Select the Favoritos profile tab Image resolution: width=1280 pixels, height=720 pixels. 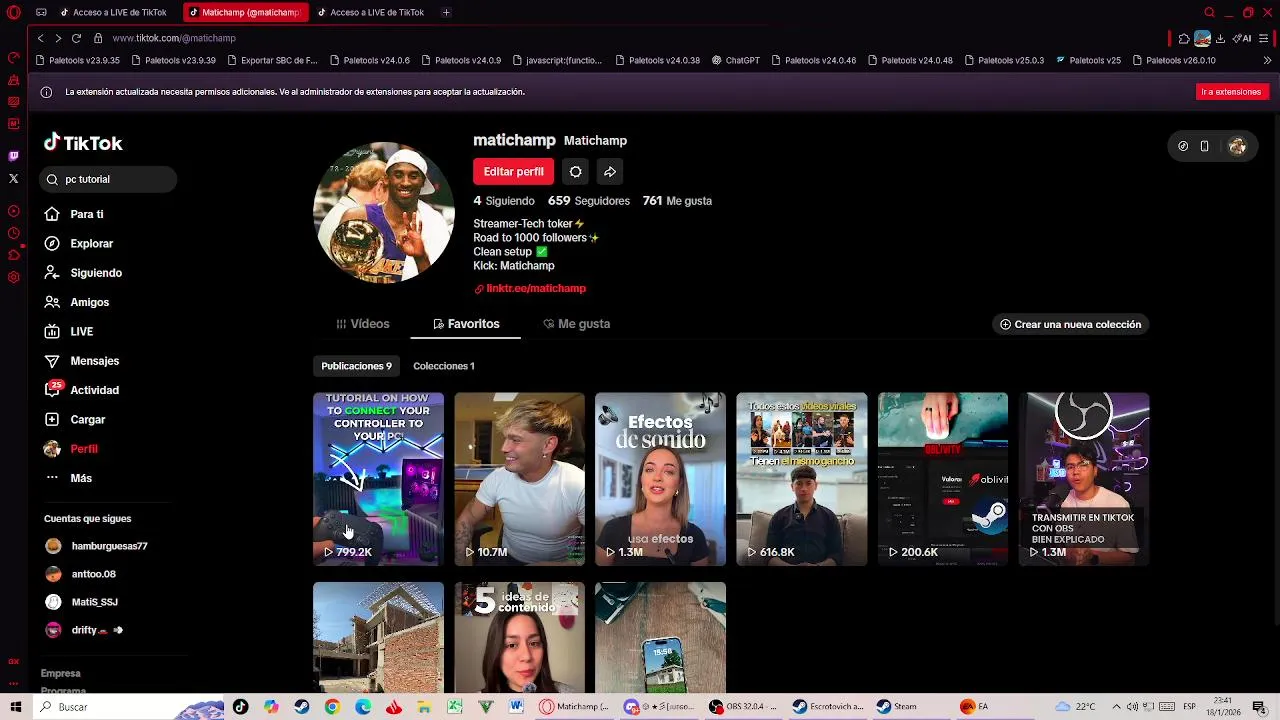[466, 324]
